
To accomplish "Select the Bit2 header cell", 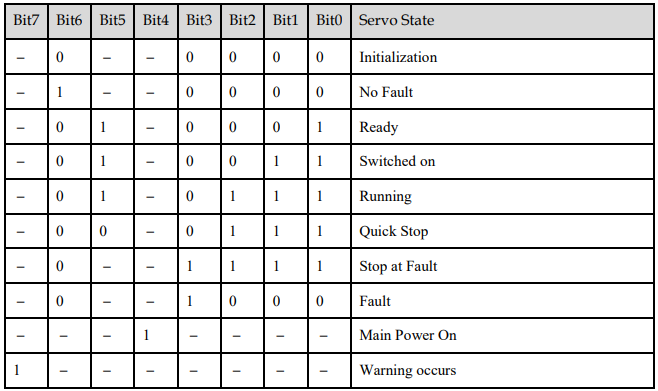I will coord(243,21).
